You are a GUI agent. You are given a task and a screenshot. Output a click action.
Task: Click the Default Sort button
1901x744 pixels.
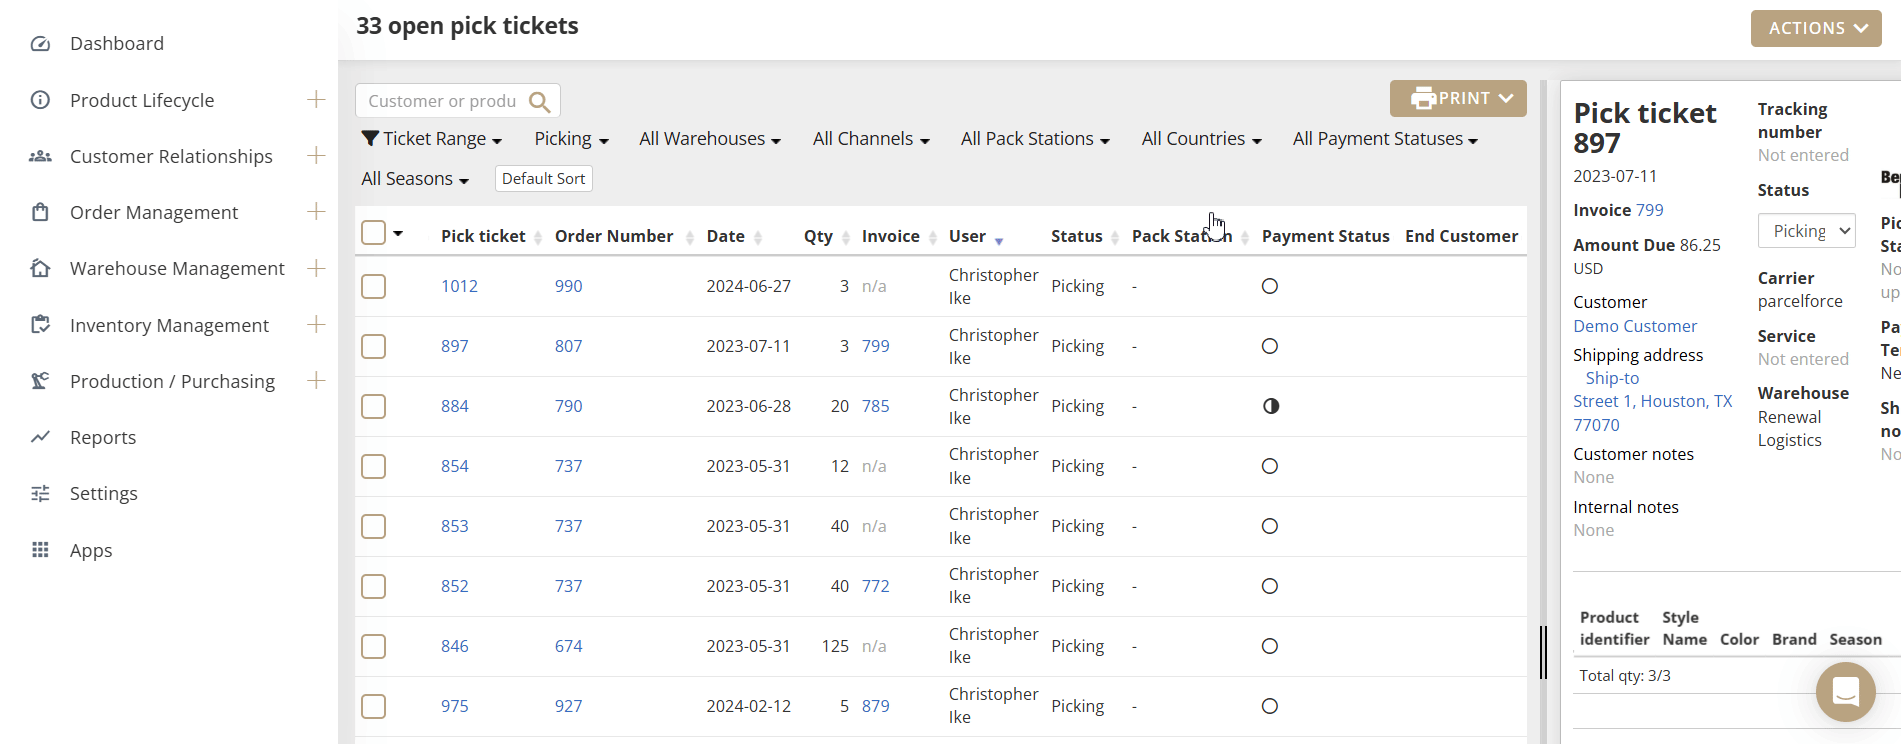(543, 179)
